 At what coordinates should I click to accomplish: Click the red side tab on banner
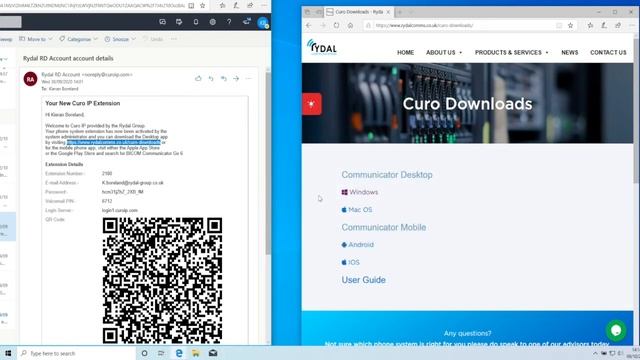312,104
